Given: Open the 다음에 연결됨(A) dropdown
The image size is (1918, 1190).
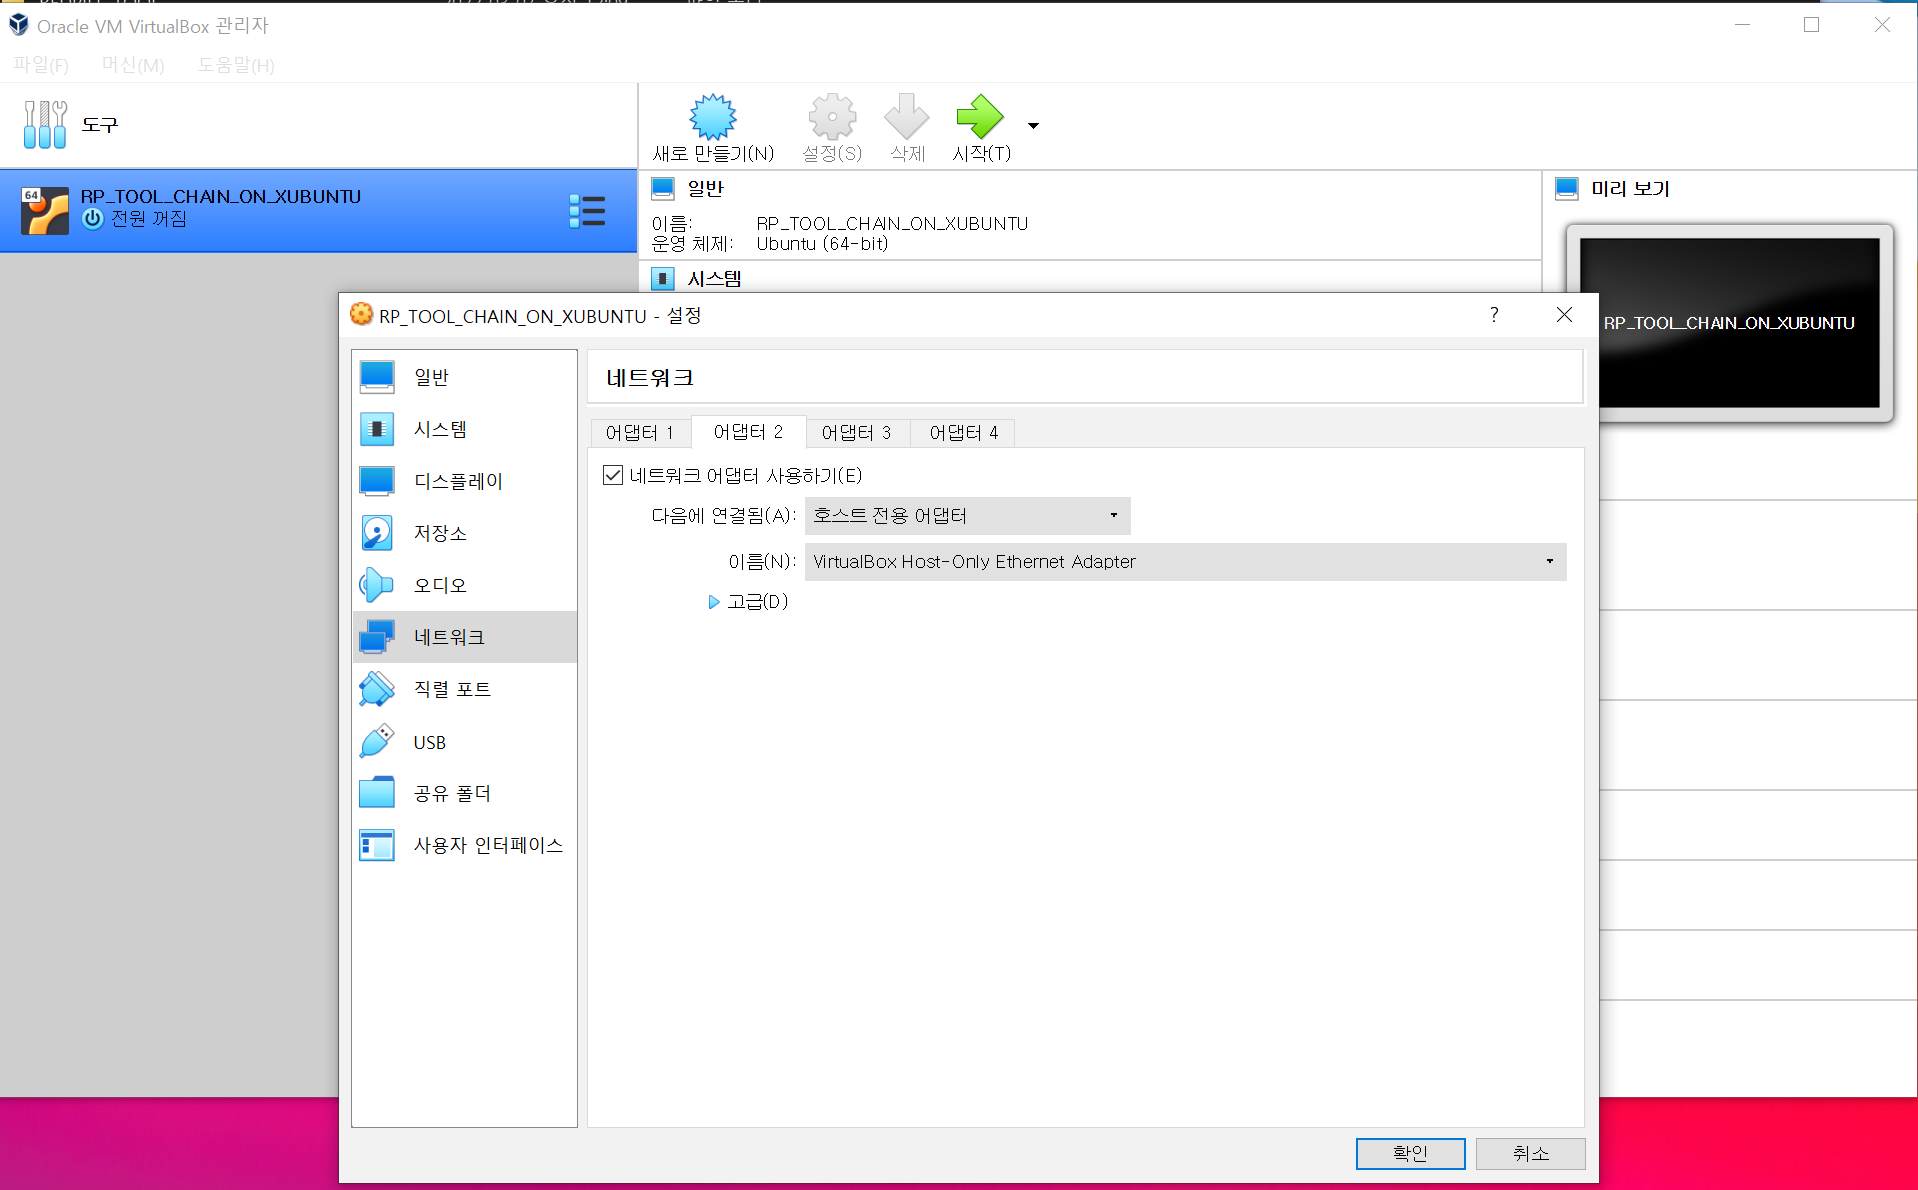Looking at the screenshot, I should pos(967,516).
